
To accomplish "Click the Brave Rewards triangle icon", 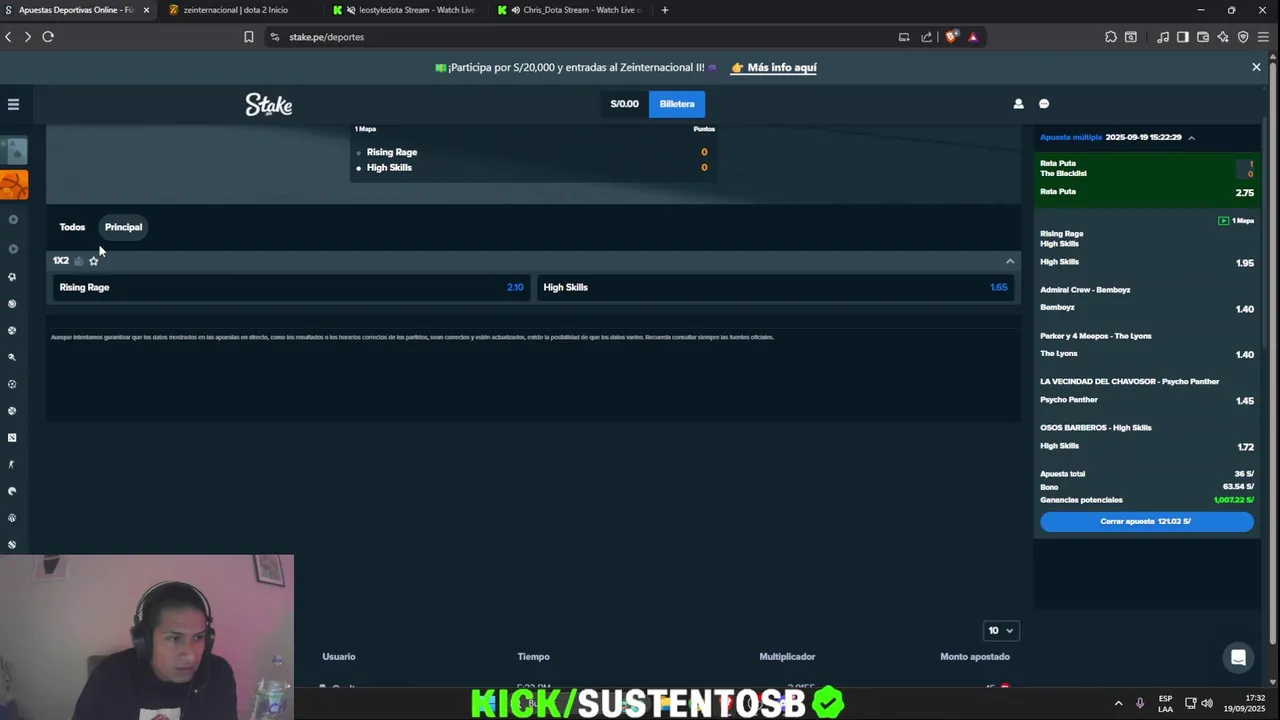I will pyautogui.click(x=973, y=37).
